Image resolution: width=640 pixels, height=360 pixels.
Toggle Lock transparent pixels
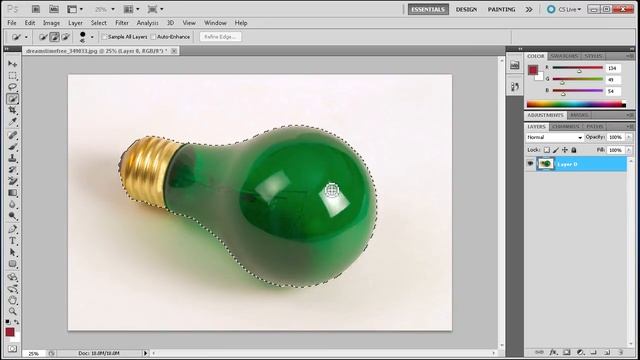pos(547,150)
